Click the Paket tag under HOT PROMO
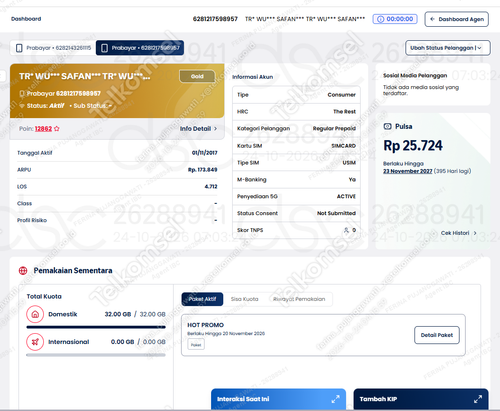This screenshot has height=411, width=500. tap(196, 345)
